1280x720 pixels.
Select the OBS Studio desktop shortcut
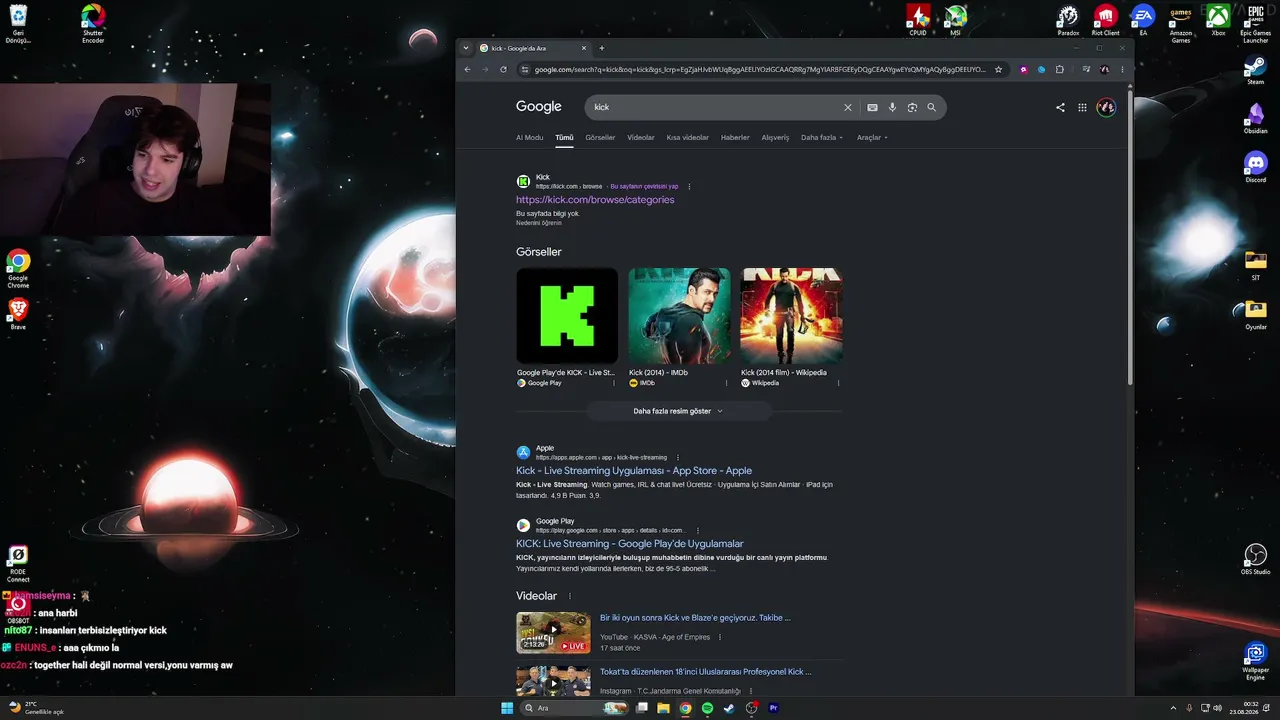tap(1256, 560)
